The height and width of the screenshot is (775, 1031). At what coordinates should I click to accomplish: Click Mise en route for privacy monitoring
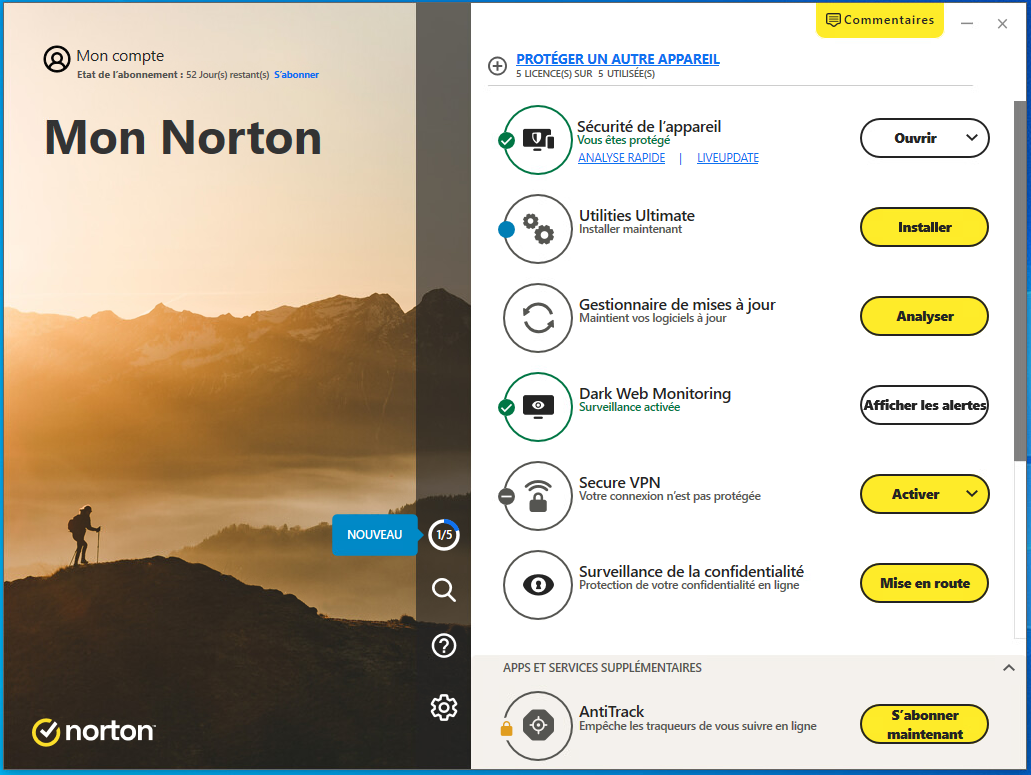coord(924,583)
